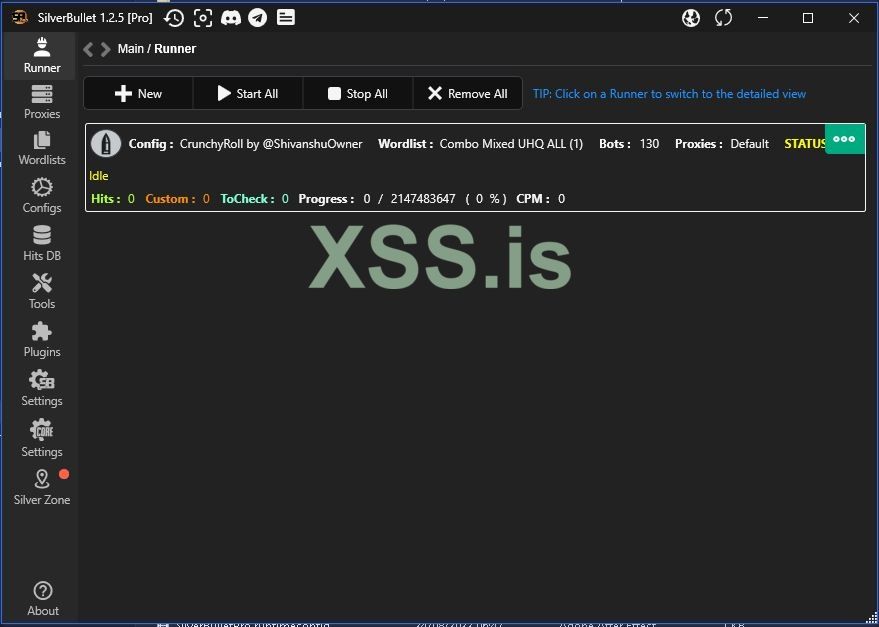Open the Runner section in sidebar
Screen dimensions: 879x627
point(41,56)
